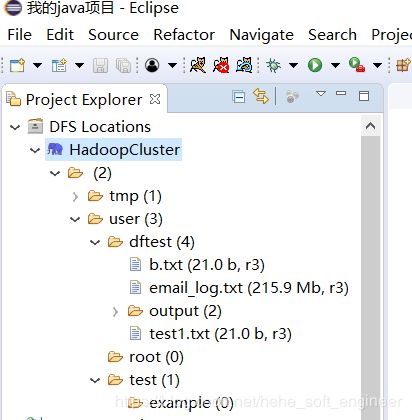This screenshot has width=412, height=420.
Task: Open dropdown arrow next to Run button
Action: pos(335,65)
